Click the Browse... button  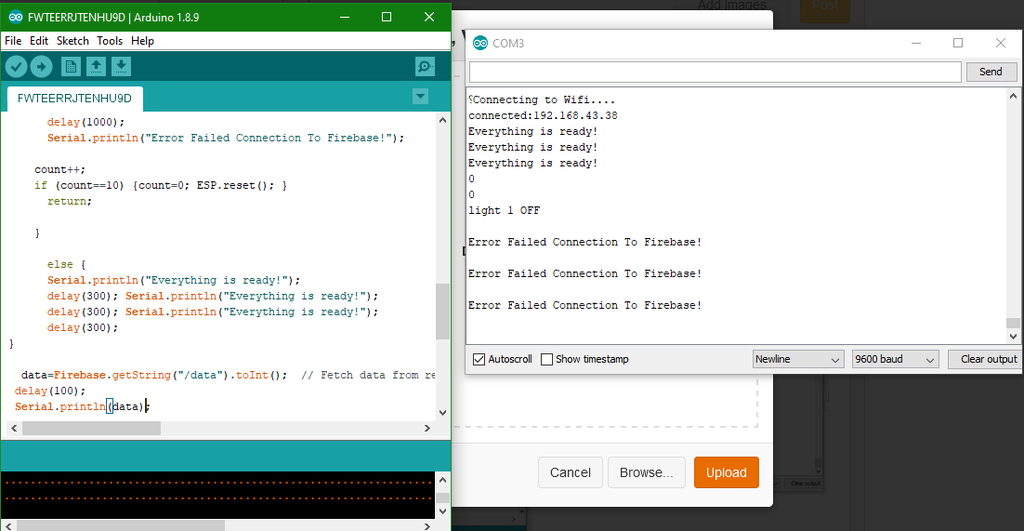(647, 472)
